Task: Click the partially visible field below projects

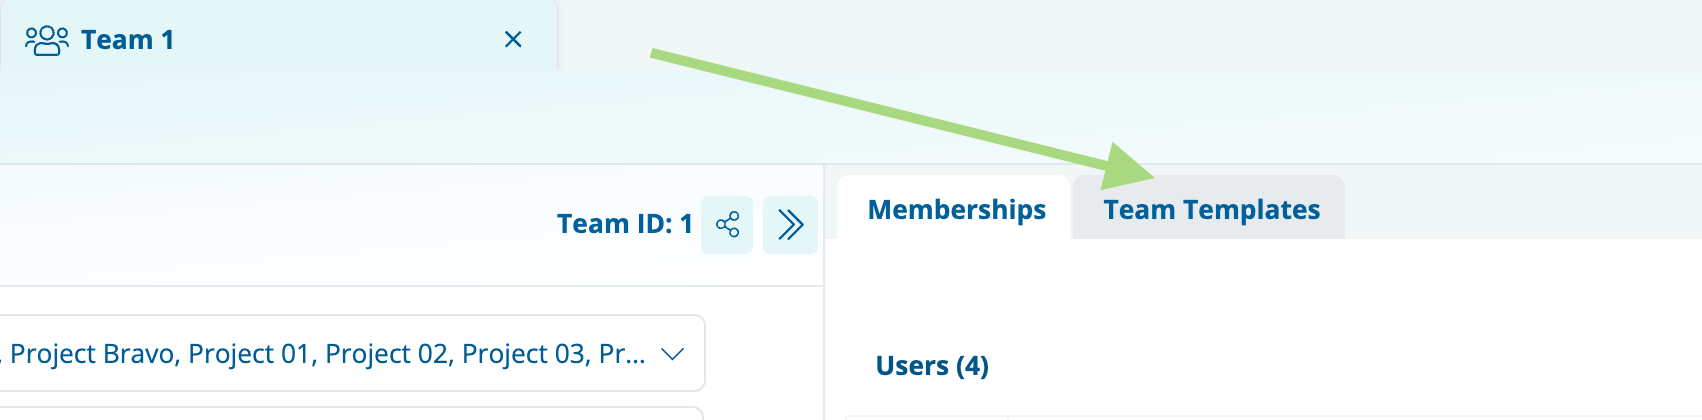Action: pyautogui.click(x=352, y=413)
